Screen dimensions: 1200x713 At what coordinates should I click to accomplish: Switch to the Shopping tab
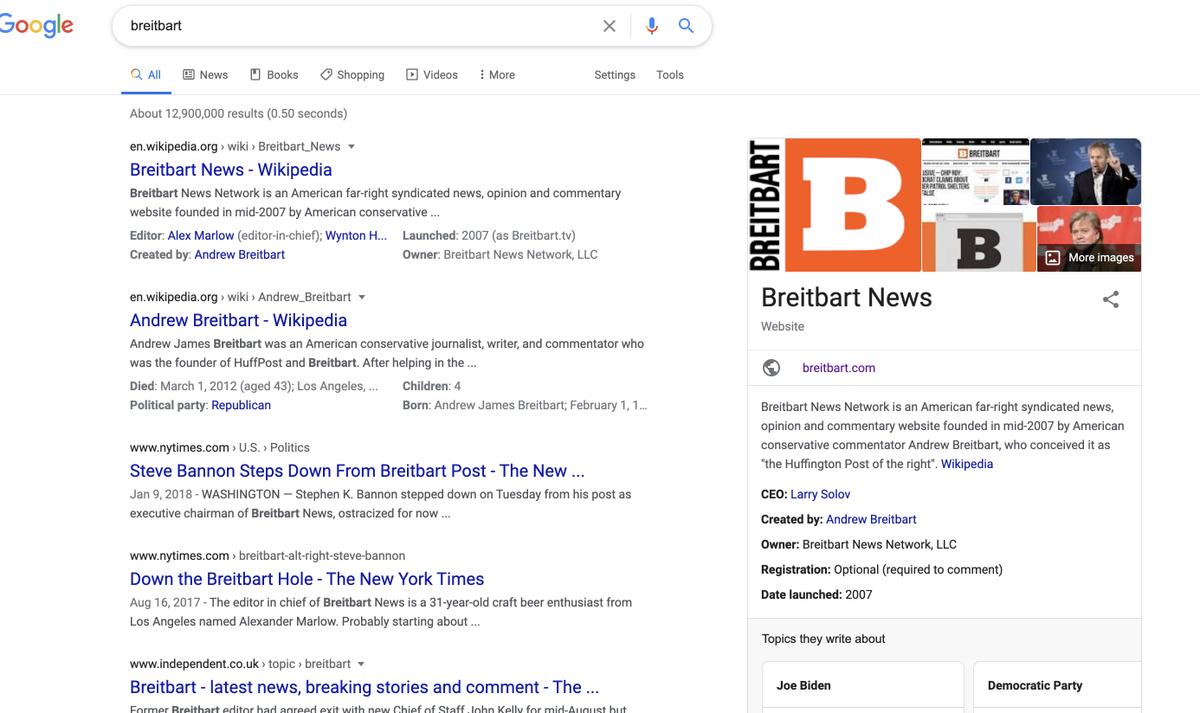click(352, 75)
